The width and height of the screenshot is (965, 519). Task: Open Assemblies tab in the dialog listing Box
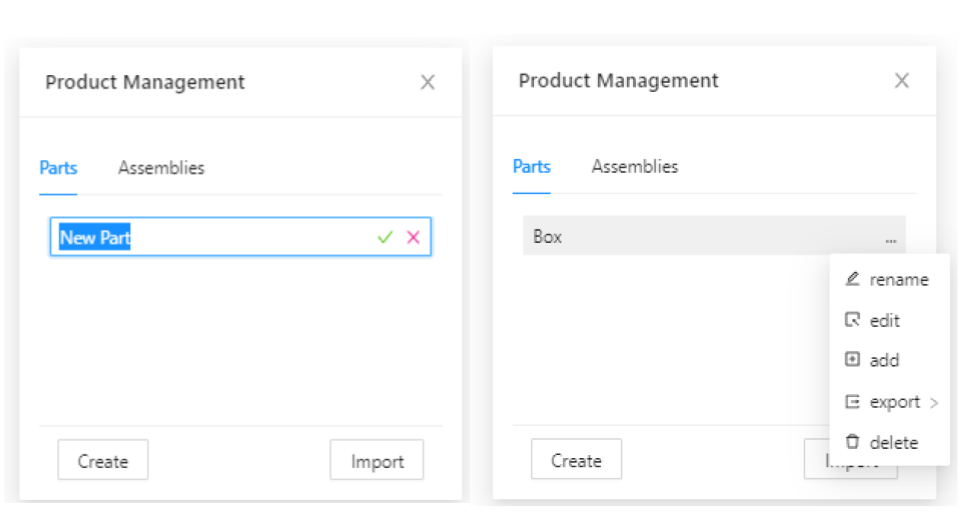(x=634, y=167)
